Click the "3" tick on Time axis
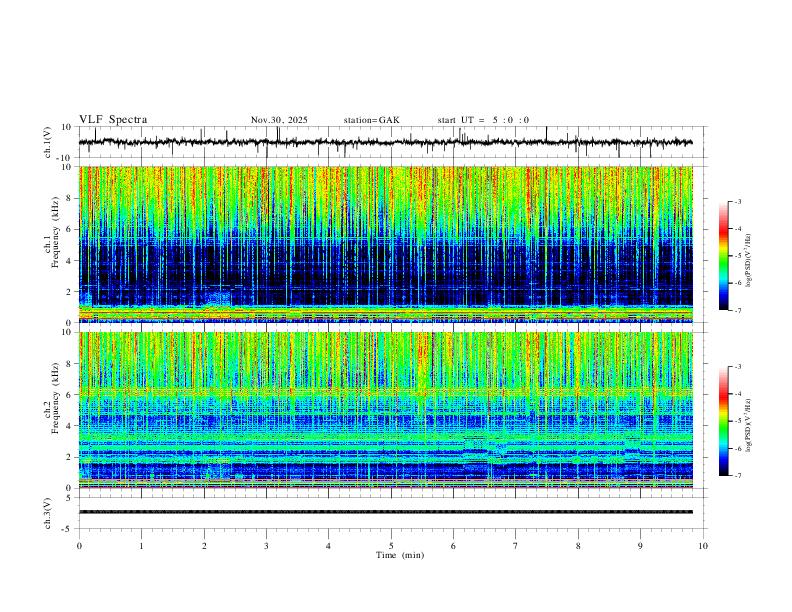The width and height of the screenshot is (792, 612). click(x=266, y=546)
